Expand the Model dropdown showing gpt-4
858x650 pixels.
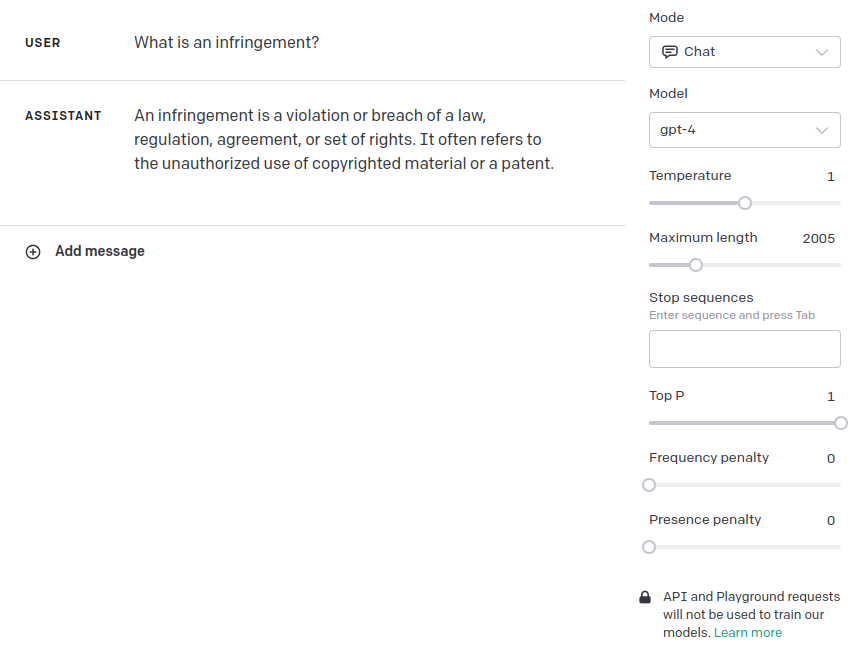pos(744,130)
